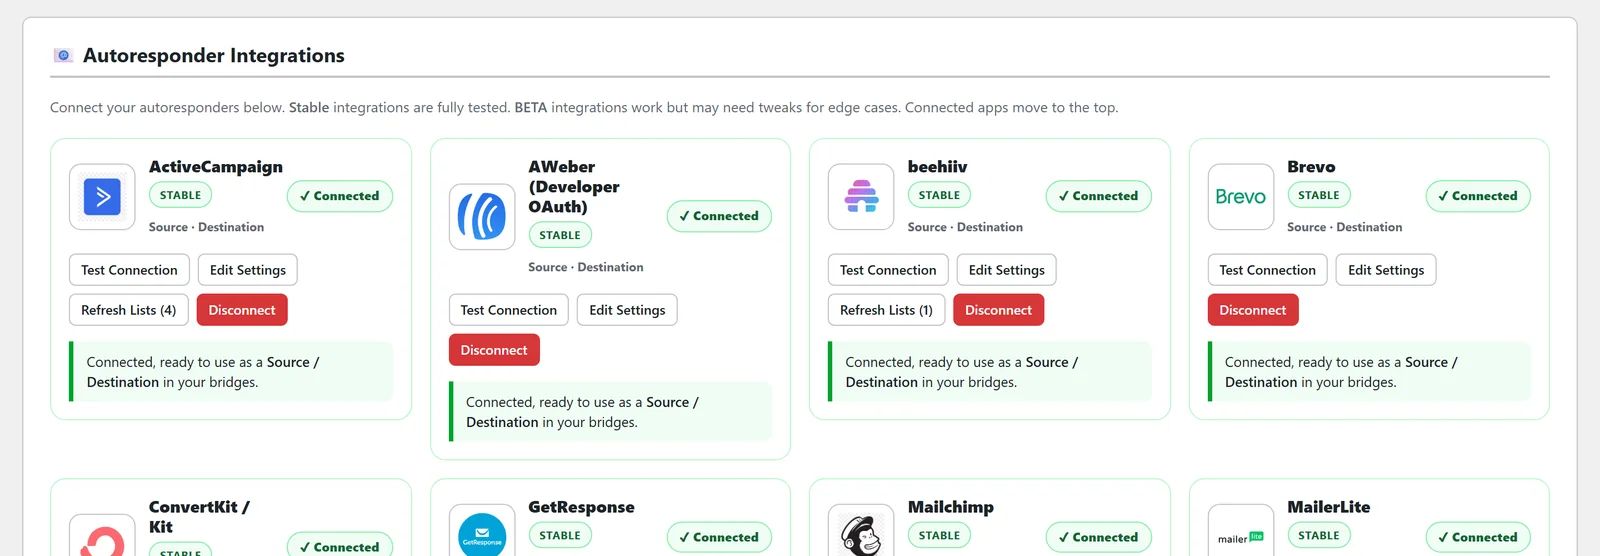Open Edit Settings for ActiveCampaign
1600x556 pixels.
point(248,270)
